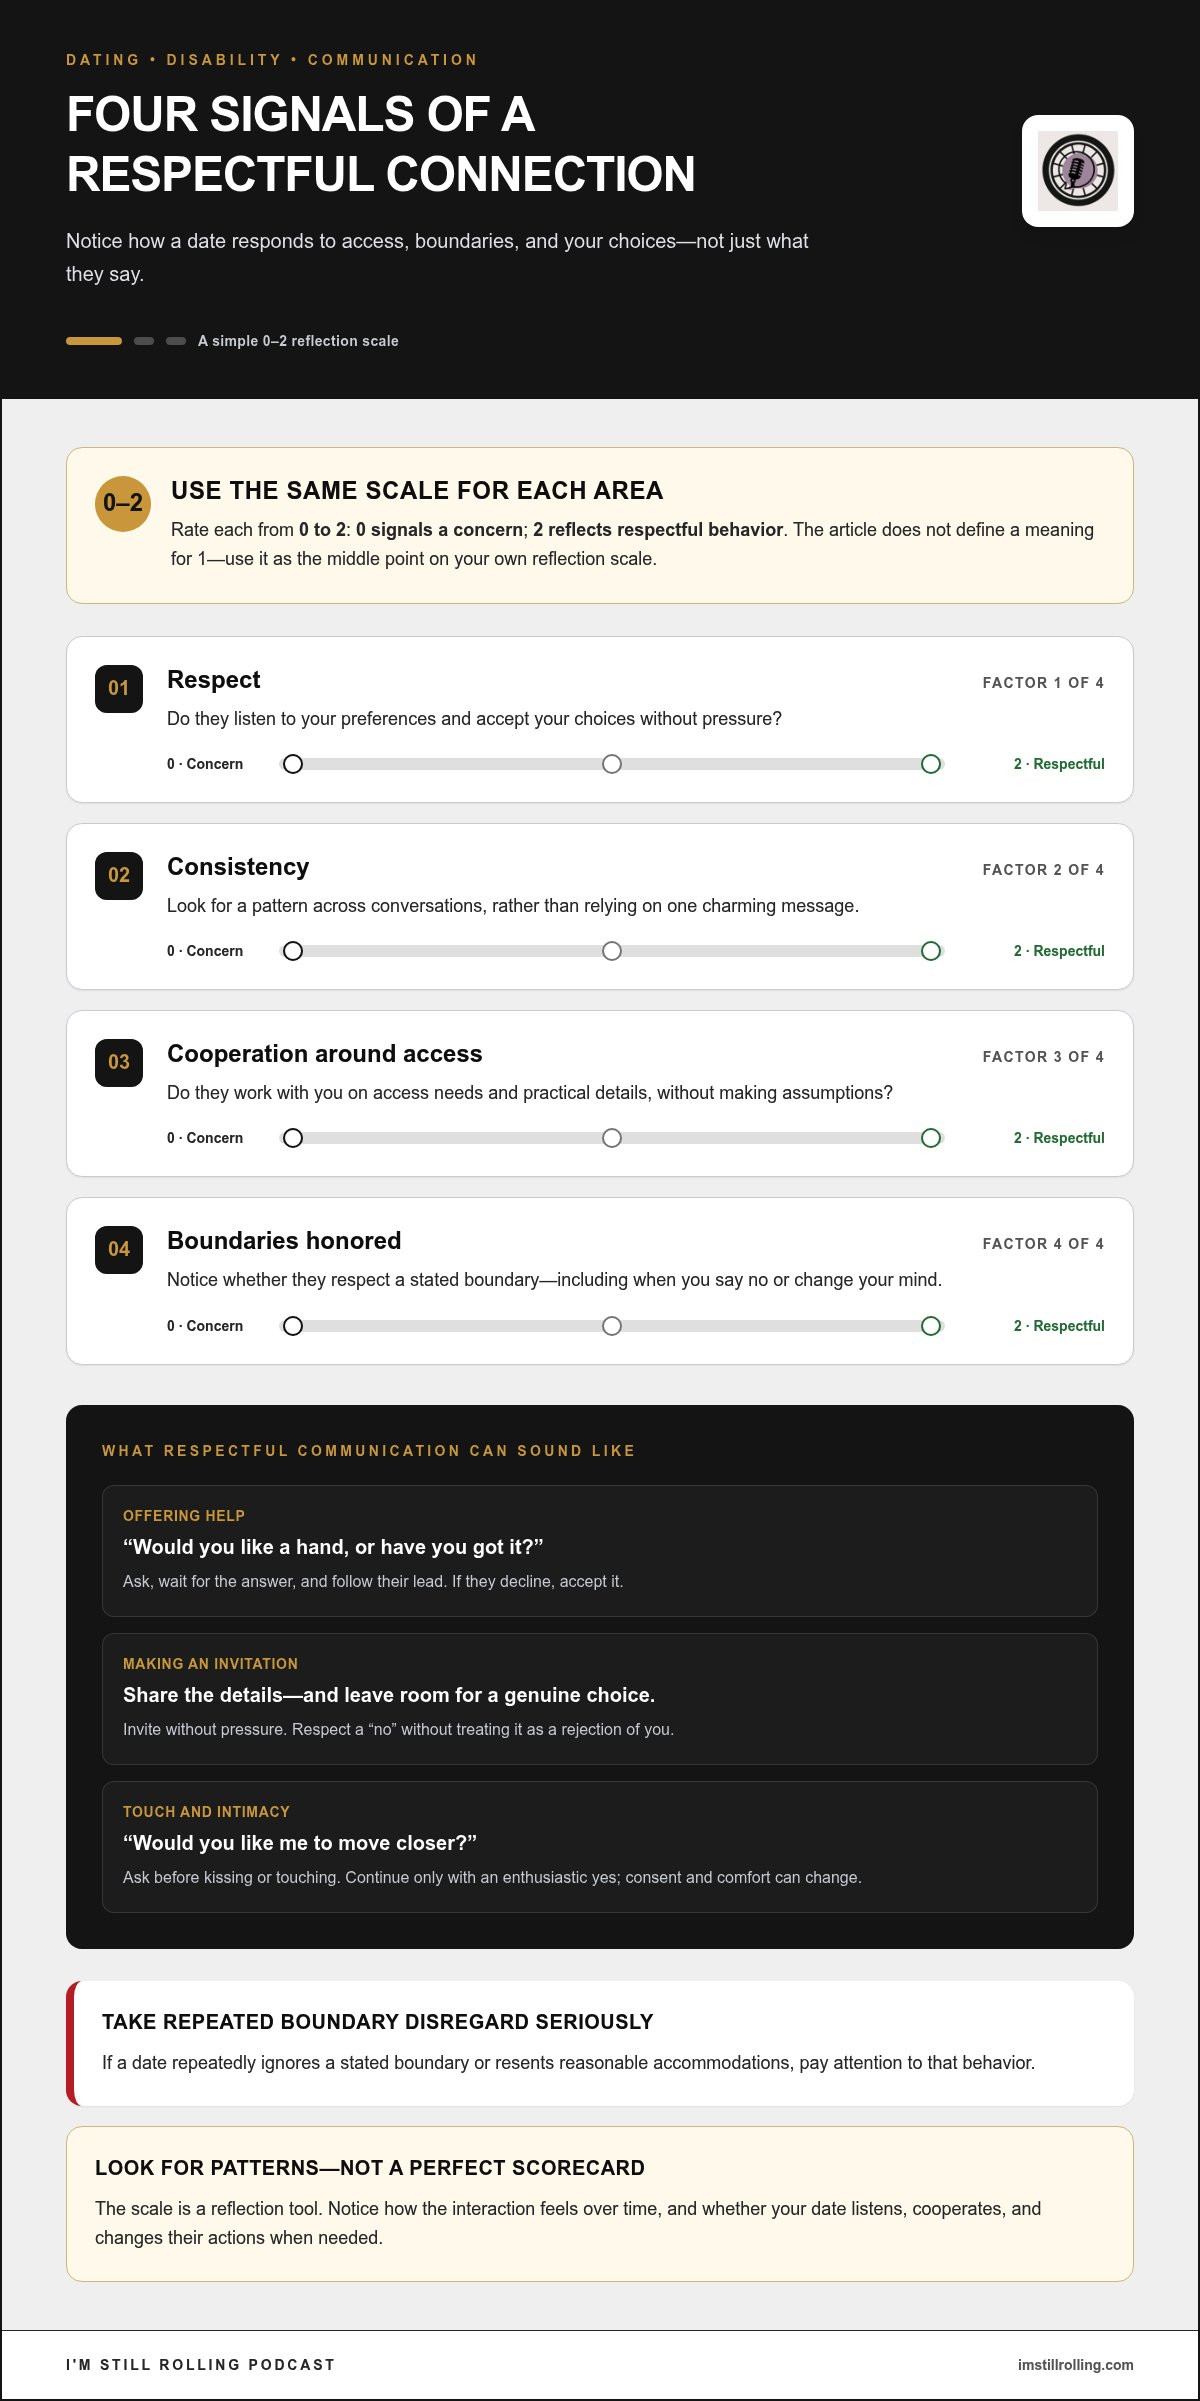Screen dimensions: 1200x2401
Task: Click the Respect slider track
Action: point(612,764)
